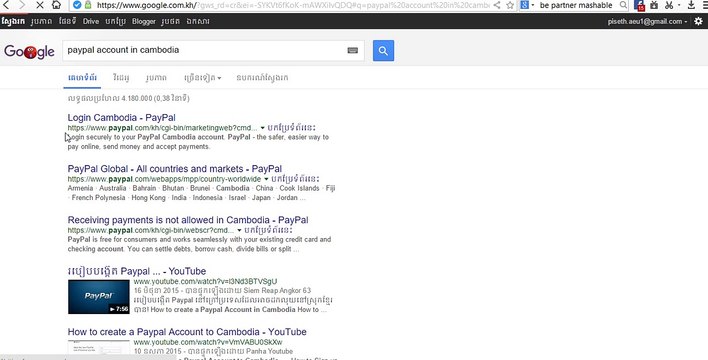This screenshot has width=708, height=360.
Task: Translate the Receiving payments result page
Action: (x=268, y=230)
